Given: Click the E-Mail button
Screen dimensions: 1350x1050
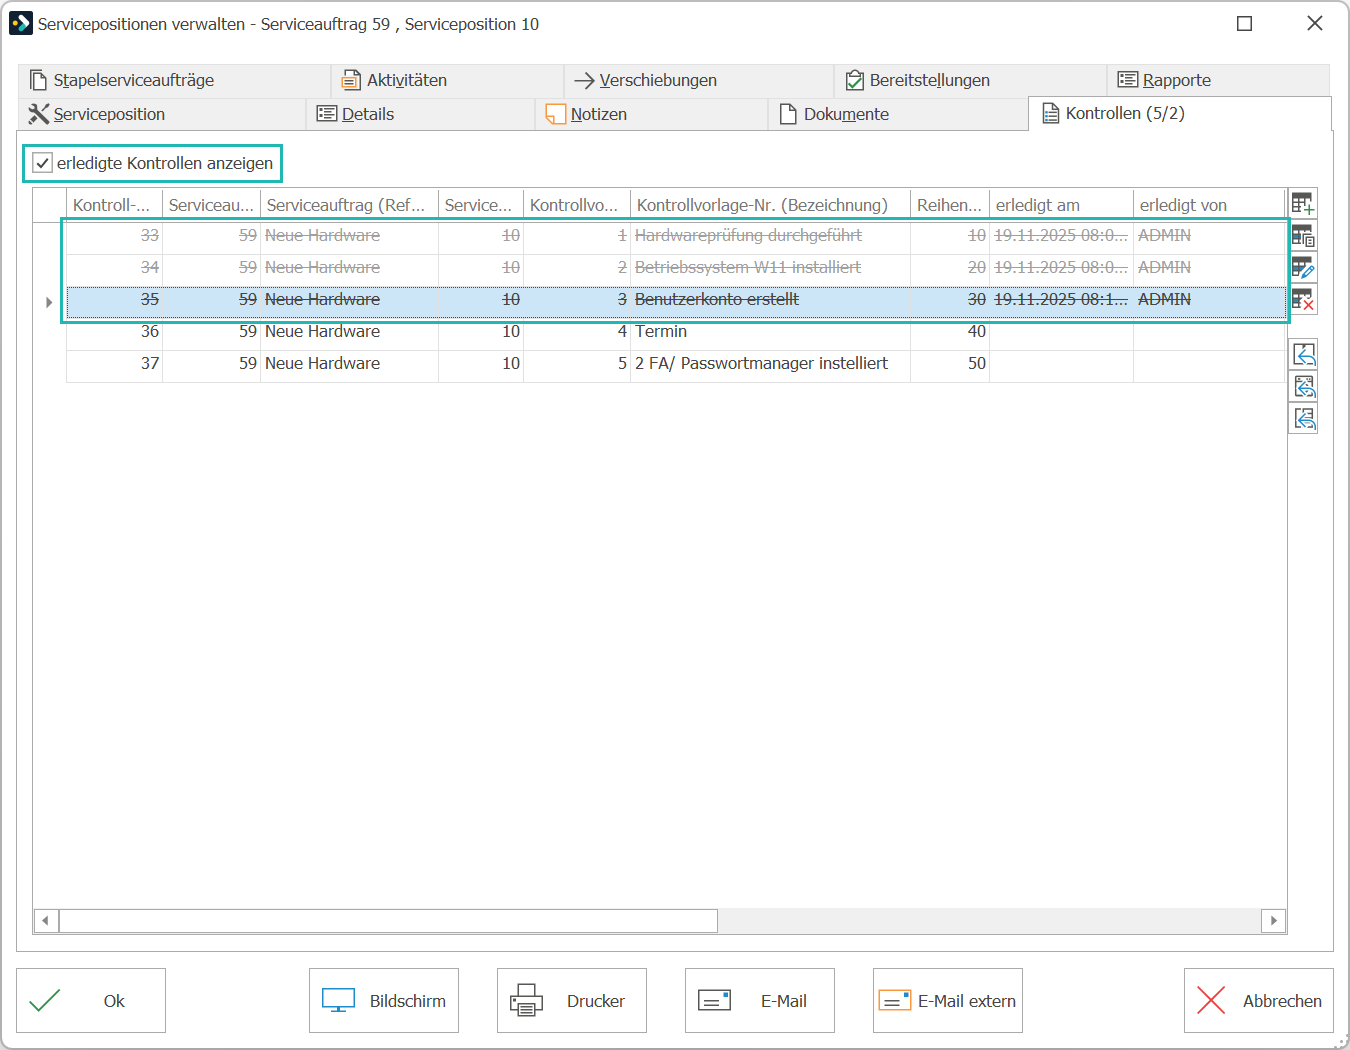Looking at the screenshot, I should point(760,1000).
